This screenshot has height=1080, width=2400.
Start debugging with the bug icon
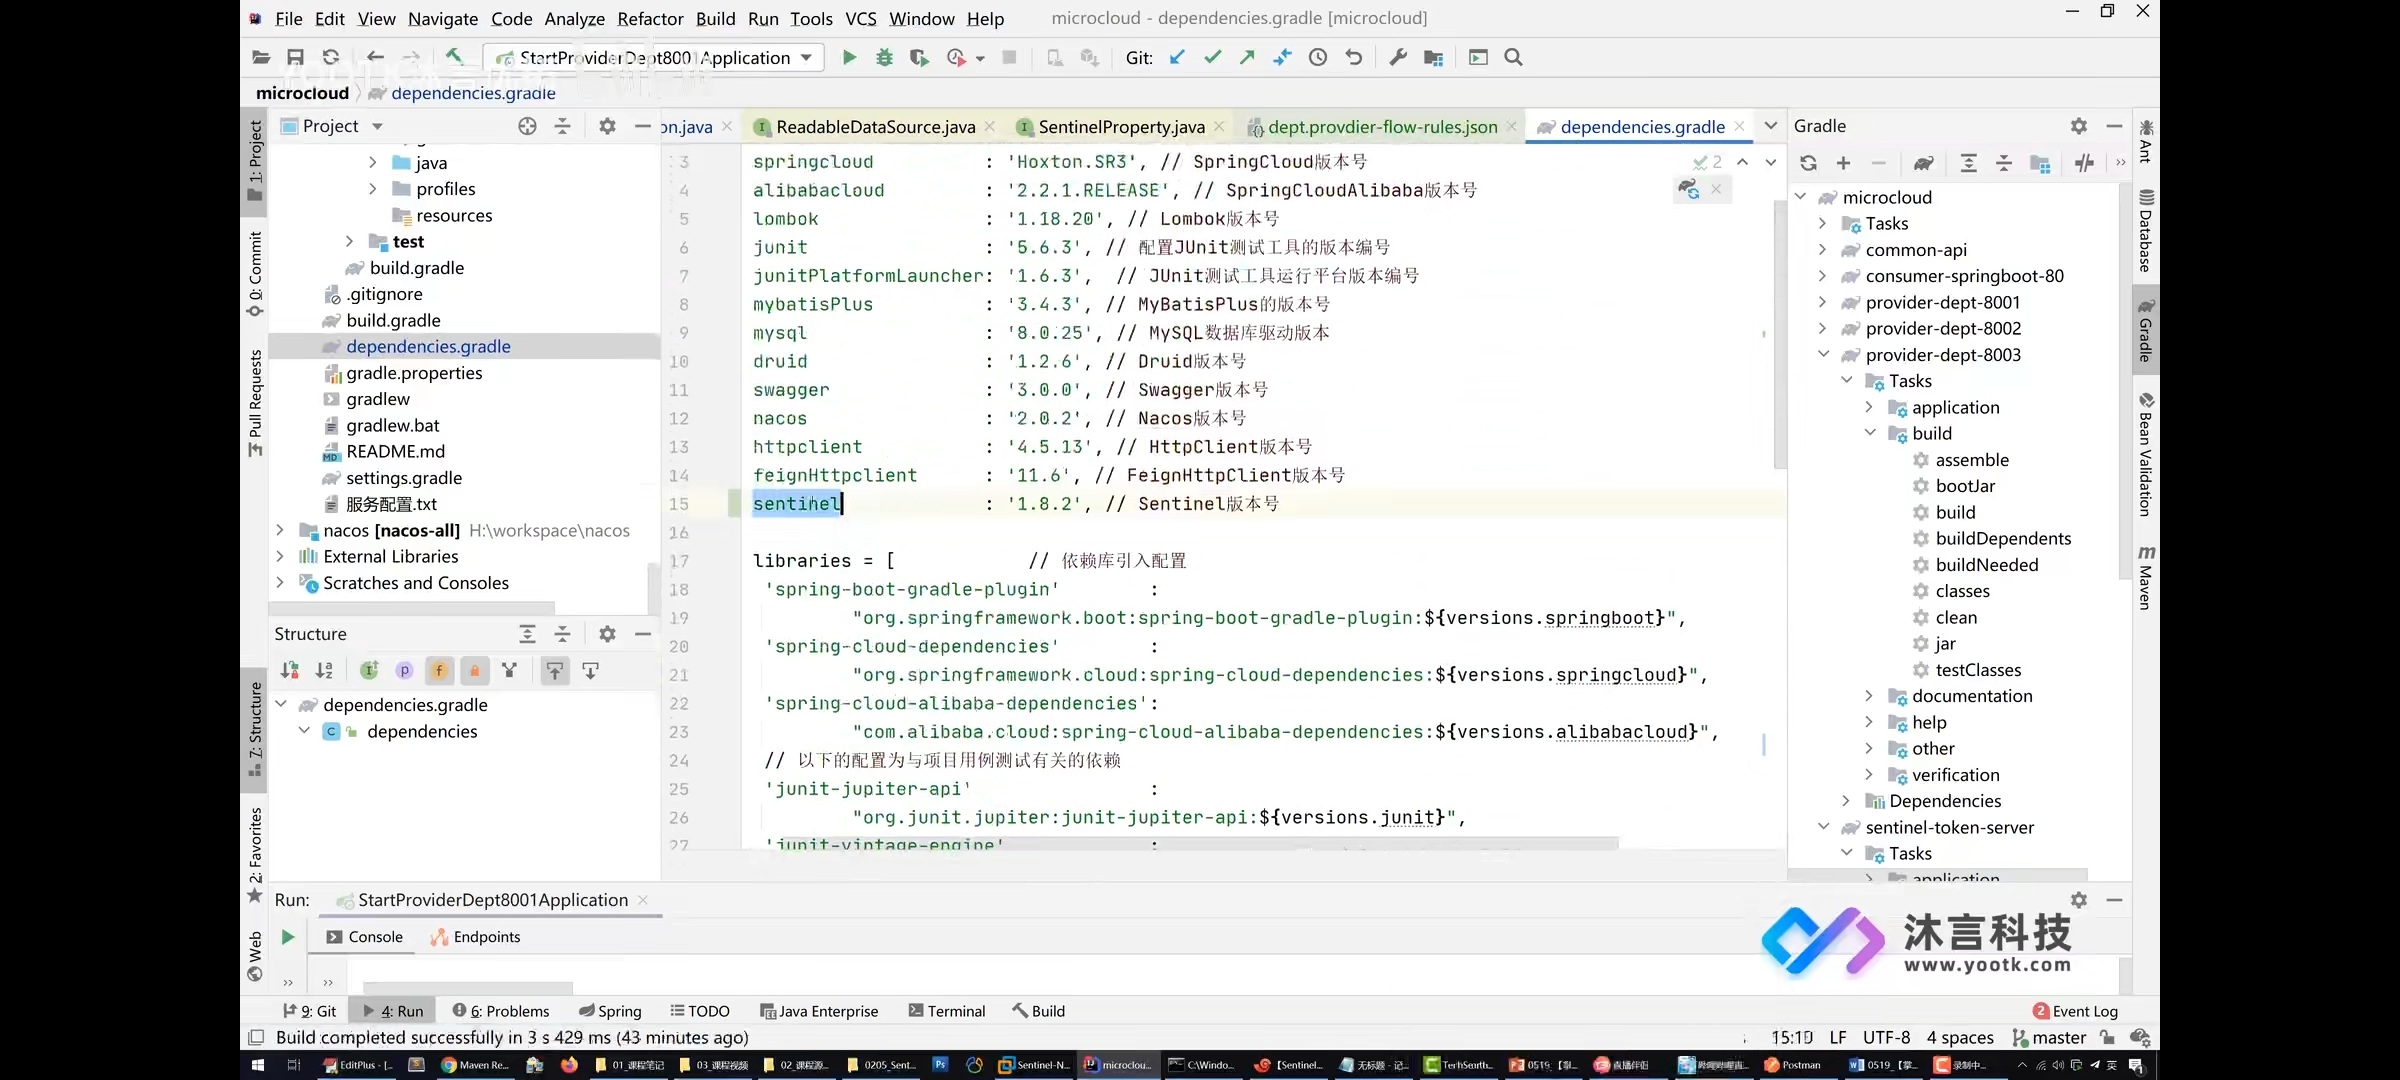tap(884, 58)
